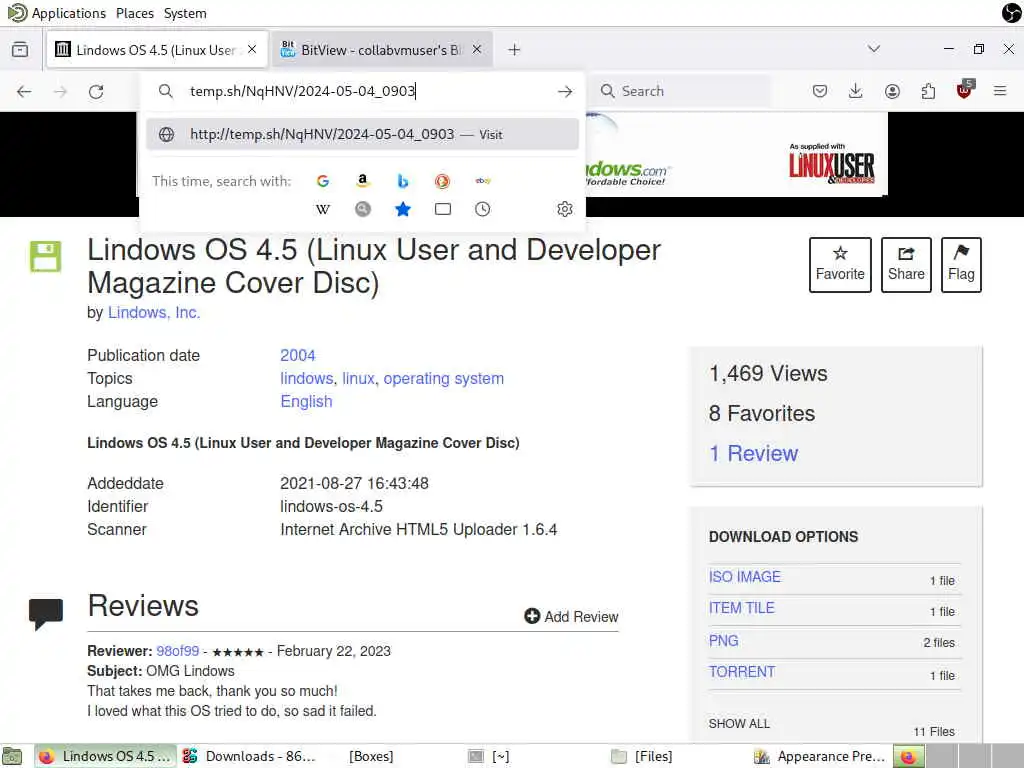This screenshot has height=768, width=1024.
Task: Visit the http://temp.sh suggestion
Action: point(362,134)
